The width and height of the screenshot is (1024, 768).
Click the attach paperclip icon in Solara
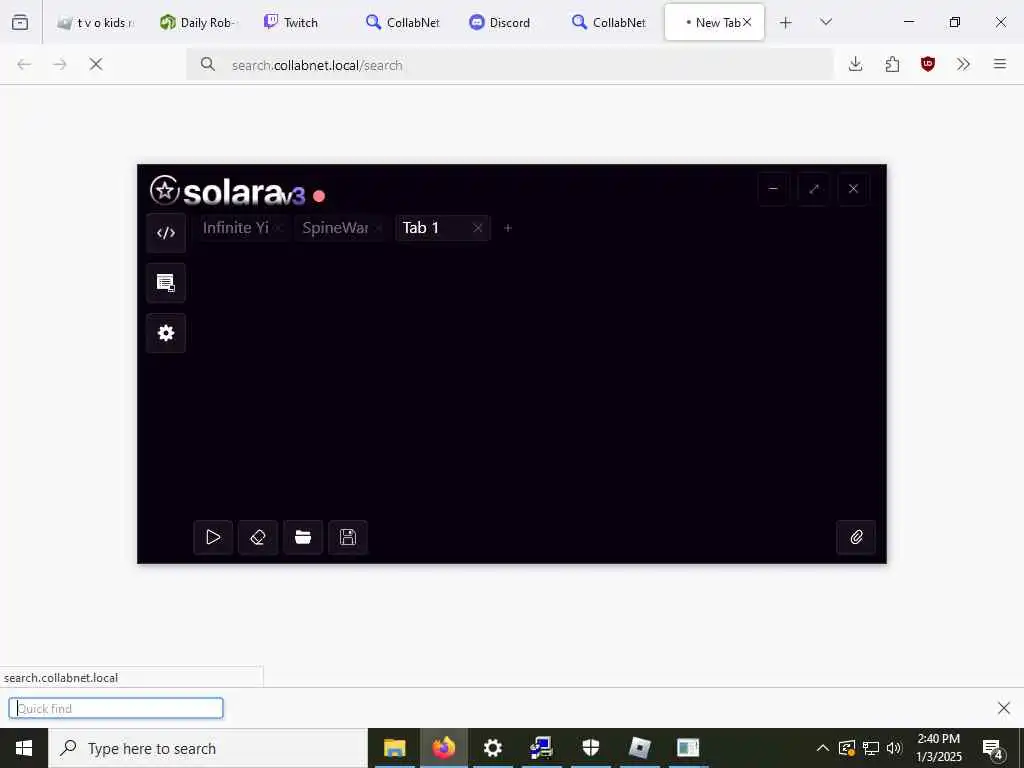click(856, 537)
